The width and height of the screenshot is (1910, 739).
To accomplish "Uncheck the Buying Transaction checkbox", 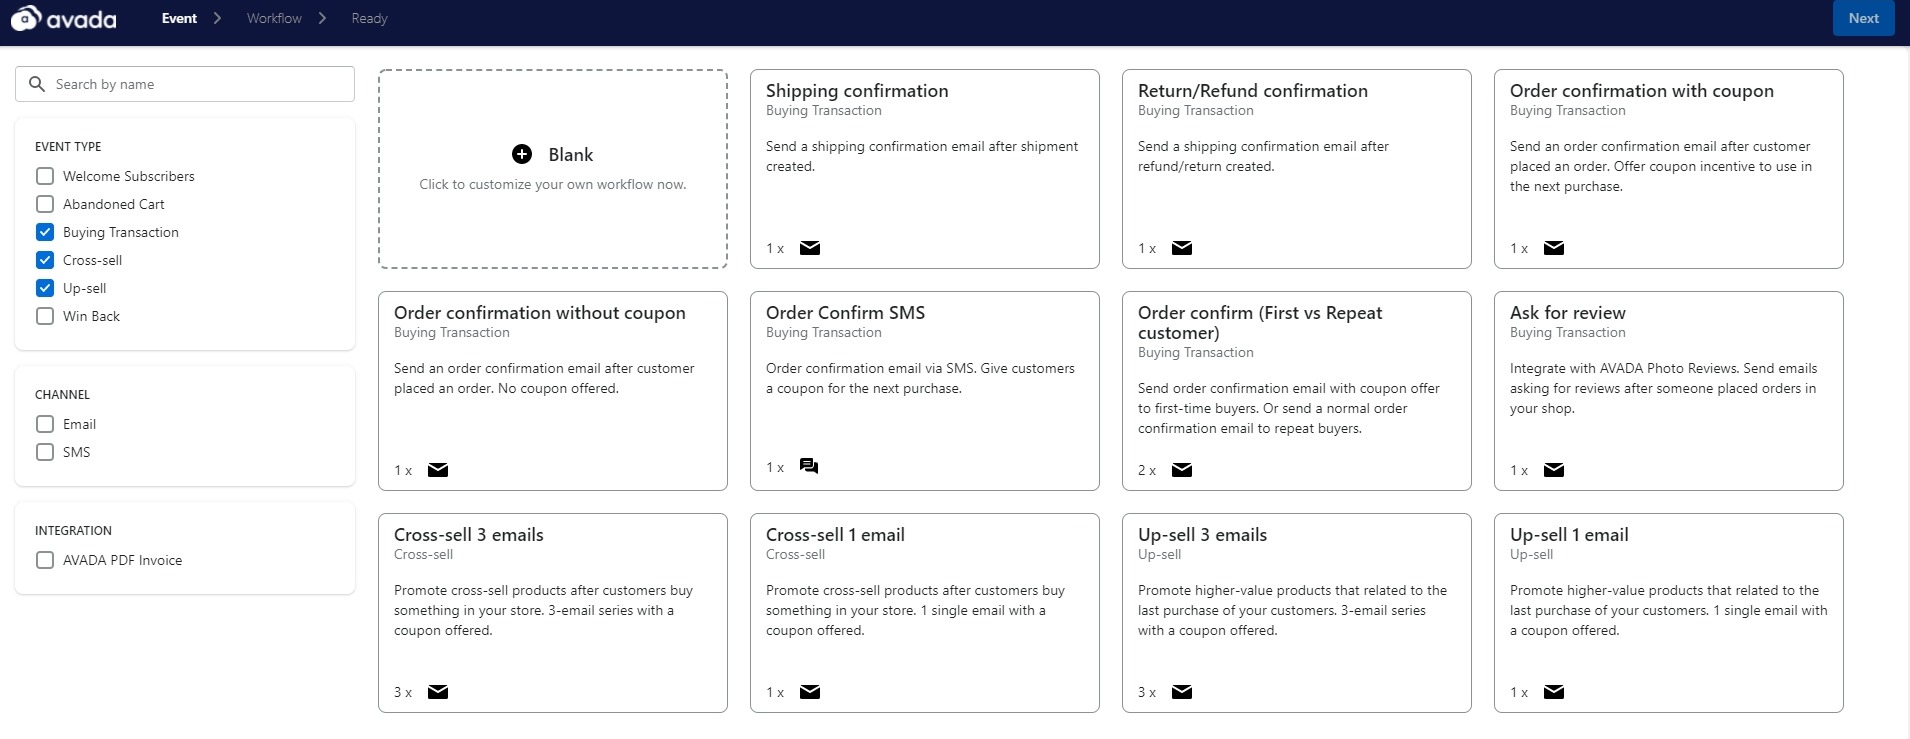I will tap(45, 232).
